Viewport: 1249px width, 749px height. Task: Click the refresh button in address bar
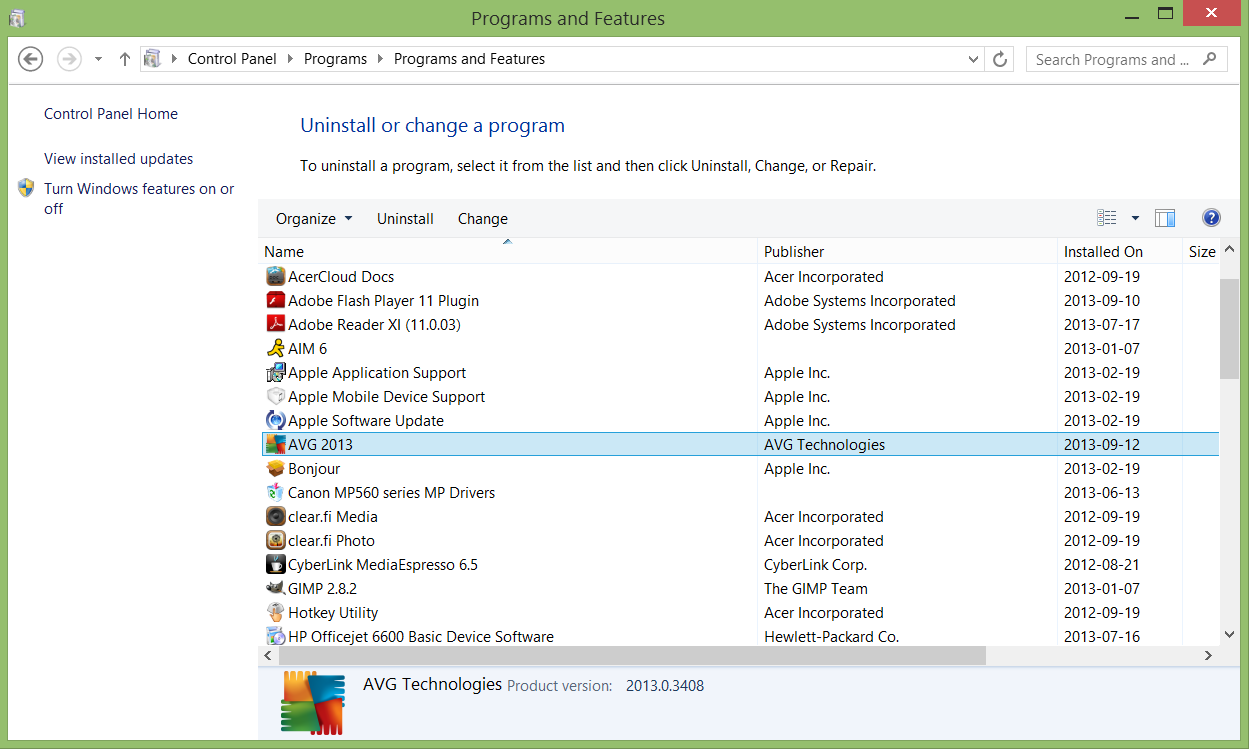click(x=1000, y=59)
